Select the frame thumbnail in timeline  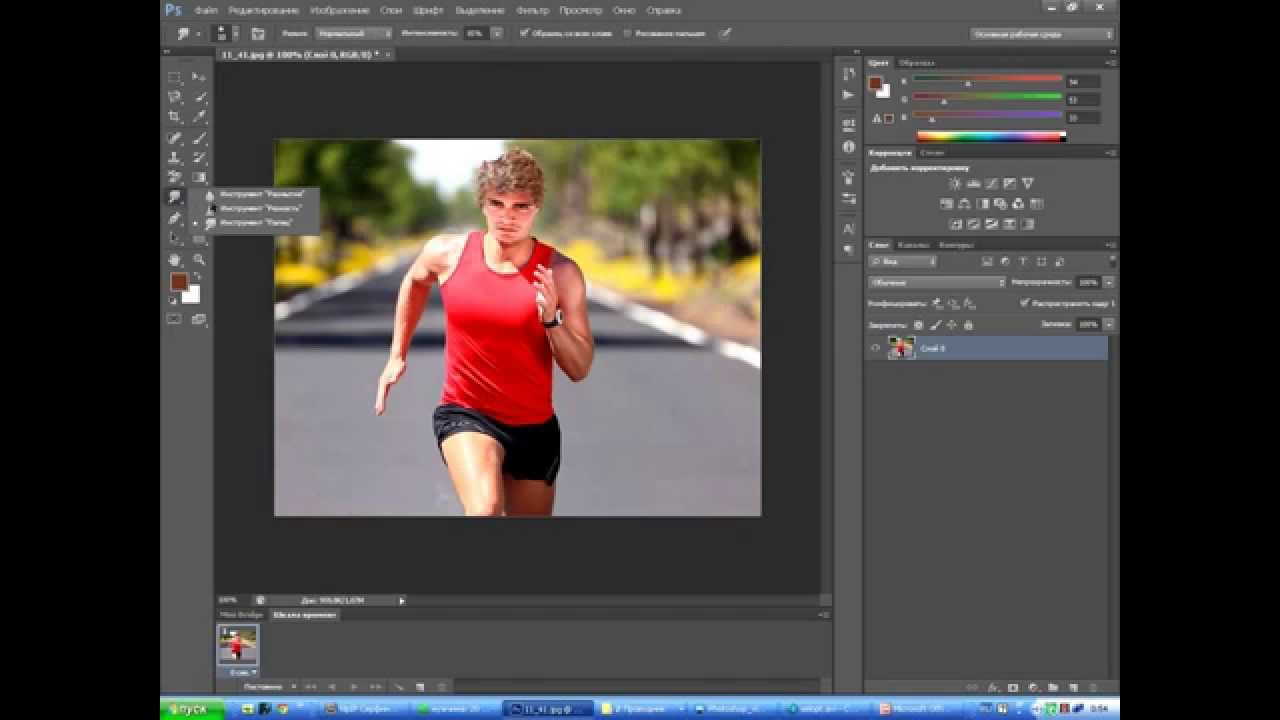click(238, 644)
